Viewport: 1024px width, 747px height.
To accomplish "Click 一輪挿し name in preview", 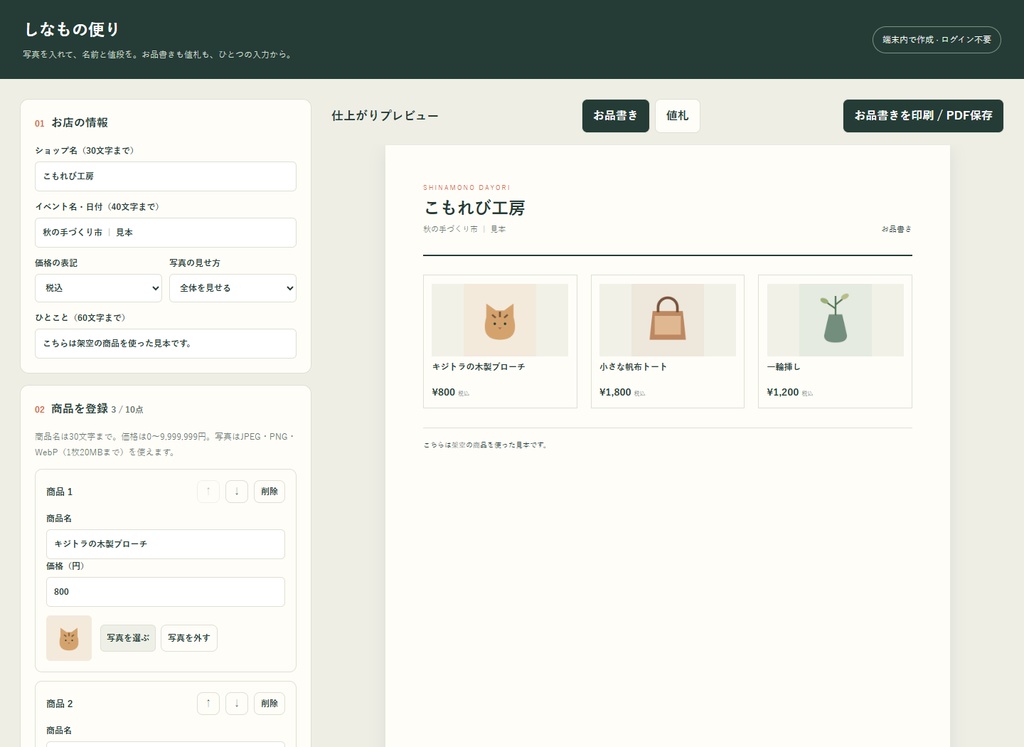I will 784,367.
